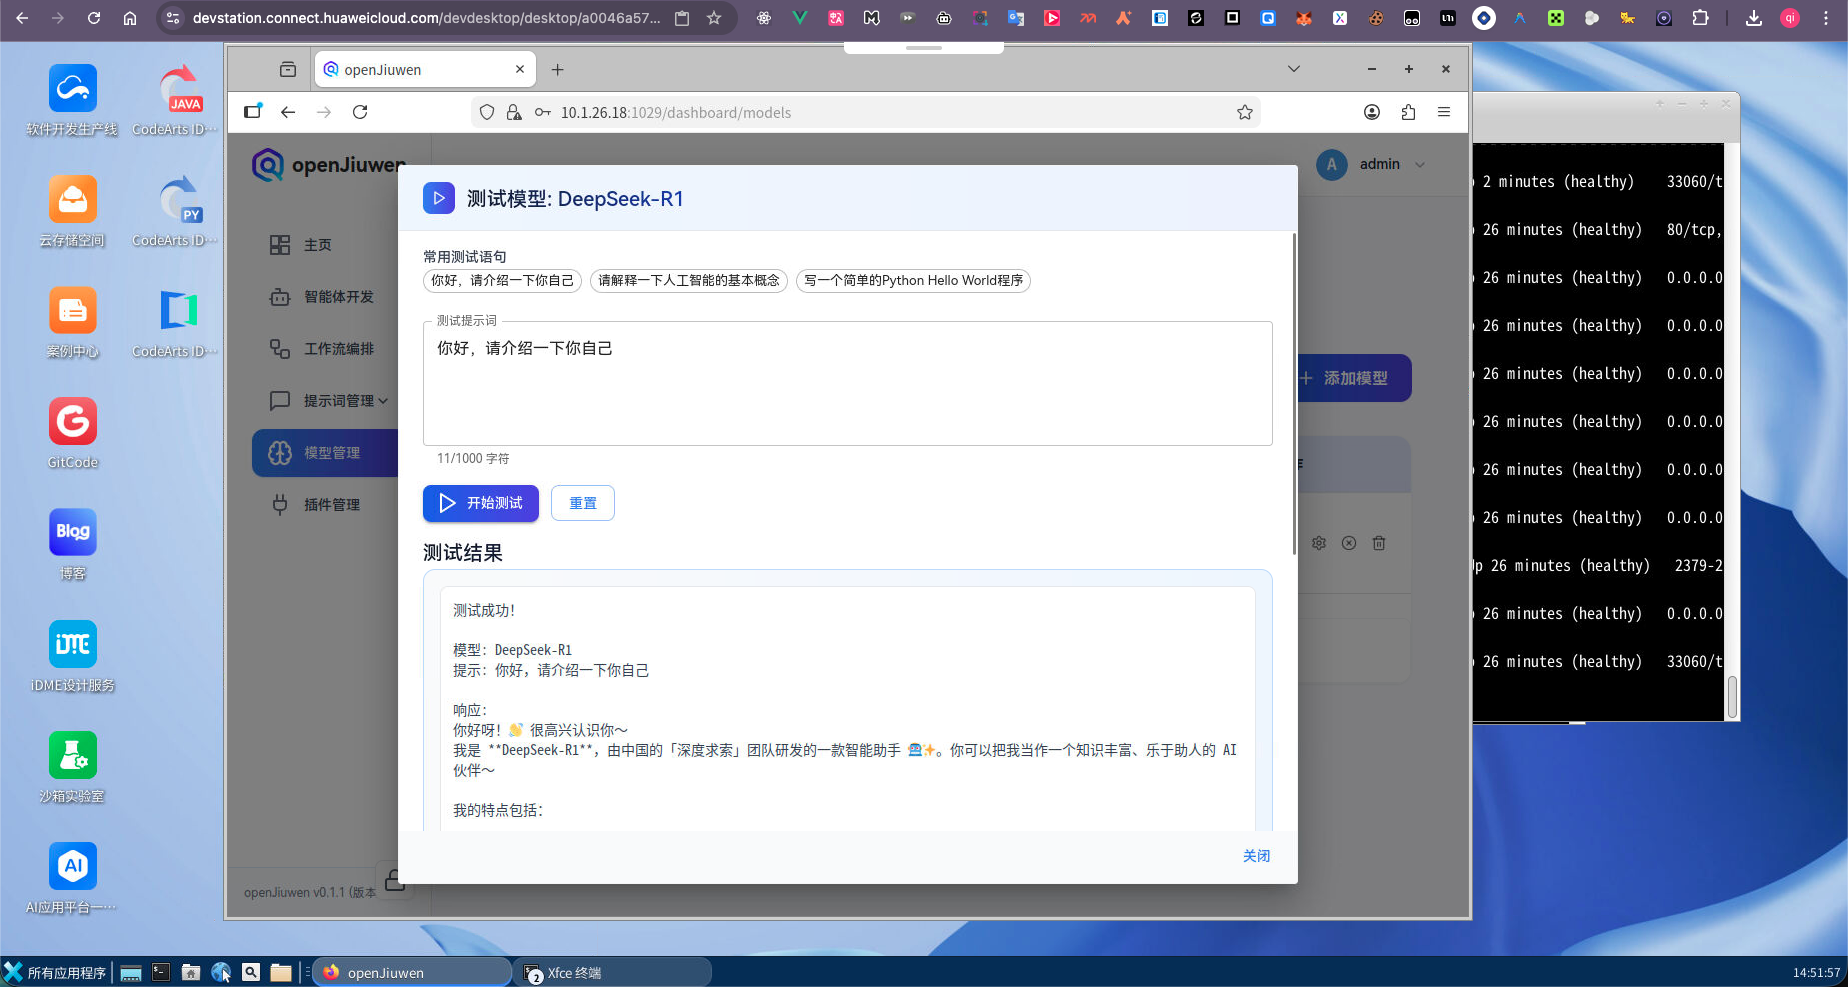Close the test dialog via 关闭
The image size is (1848, 987).
1256,856
